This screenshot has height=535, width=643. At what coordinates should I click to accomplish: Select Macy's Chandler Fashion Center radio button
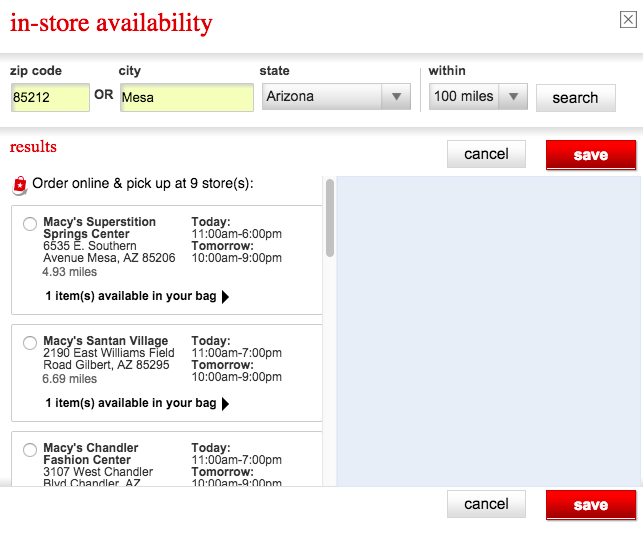[x=30, y=450]
